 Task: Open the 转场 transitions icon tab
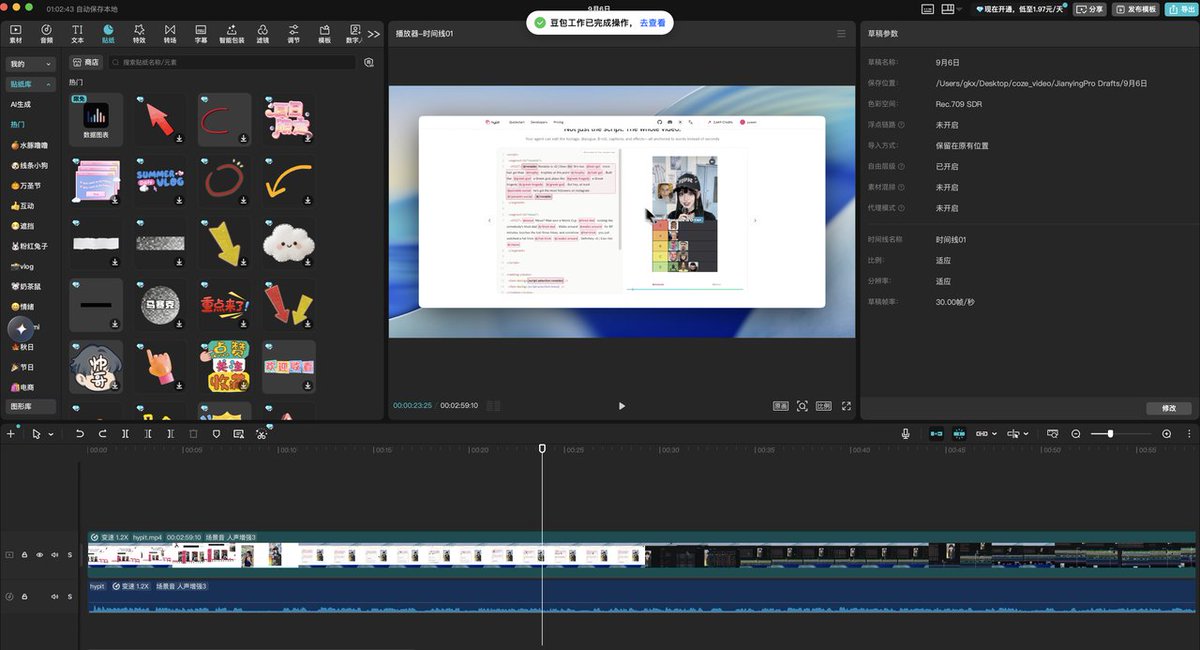tap(170, 34)
